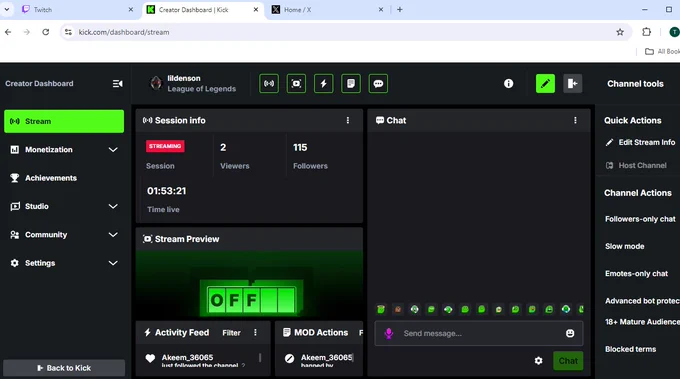The width and height of the screenshot is (680, 379).
Task: Click the Send message input field
Action: point(479,333)
